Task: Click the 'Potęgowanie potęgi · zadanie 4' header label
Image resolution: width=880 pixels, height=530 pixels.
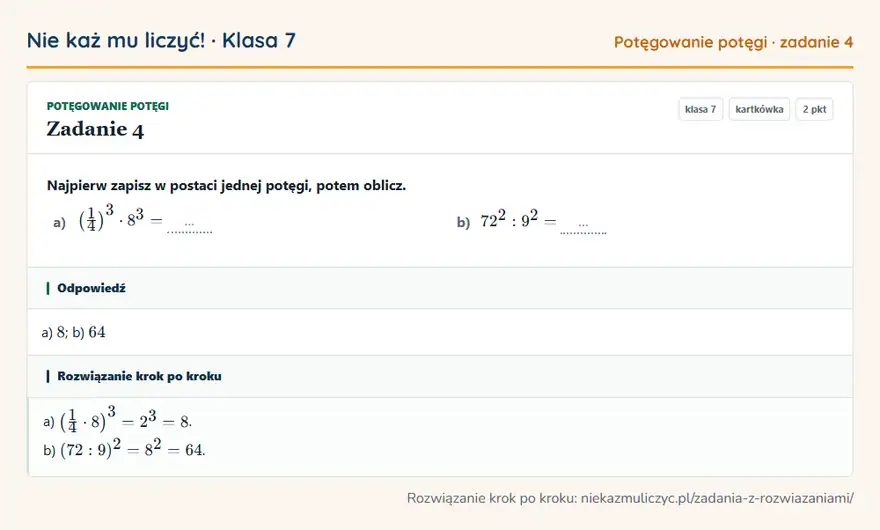Action: pyautogui.click(x=734, y=42)
